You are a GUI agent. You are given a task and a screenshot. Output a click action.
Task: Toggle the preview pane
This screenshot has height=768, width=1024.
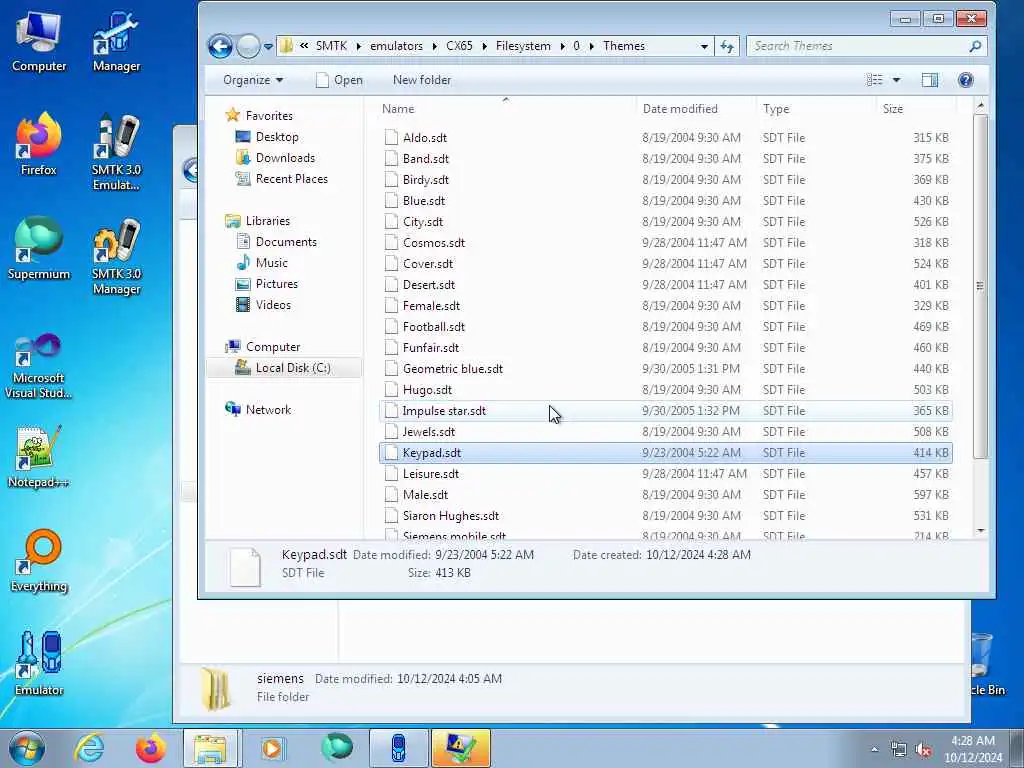click(930, 80)
